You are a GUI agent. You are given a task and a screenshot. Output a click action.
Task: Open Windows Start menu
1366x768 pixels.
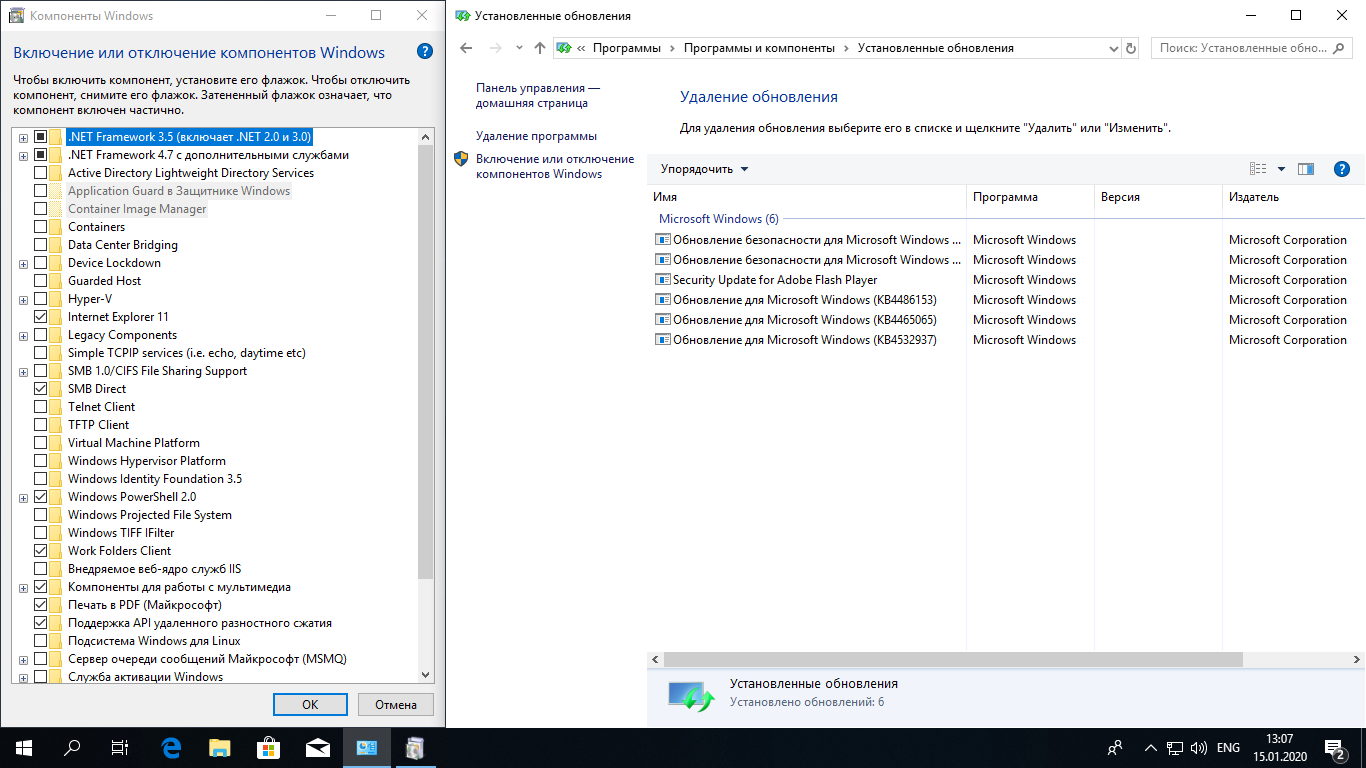[x=24, y=748]
